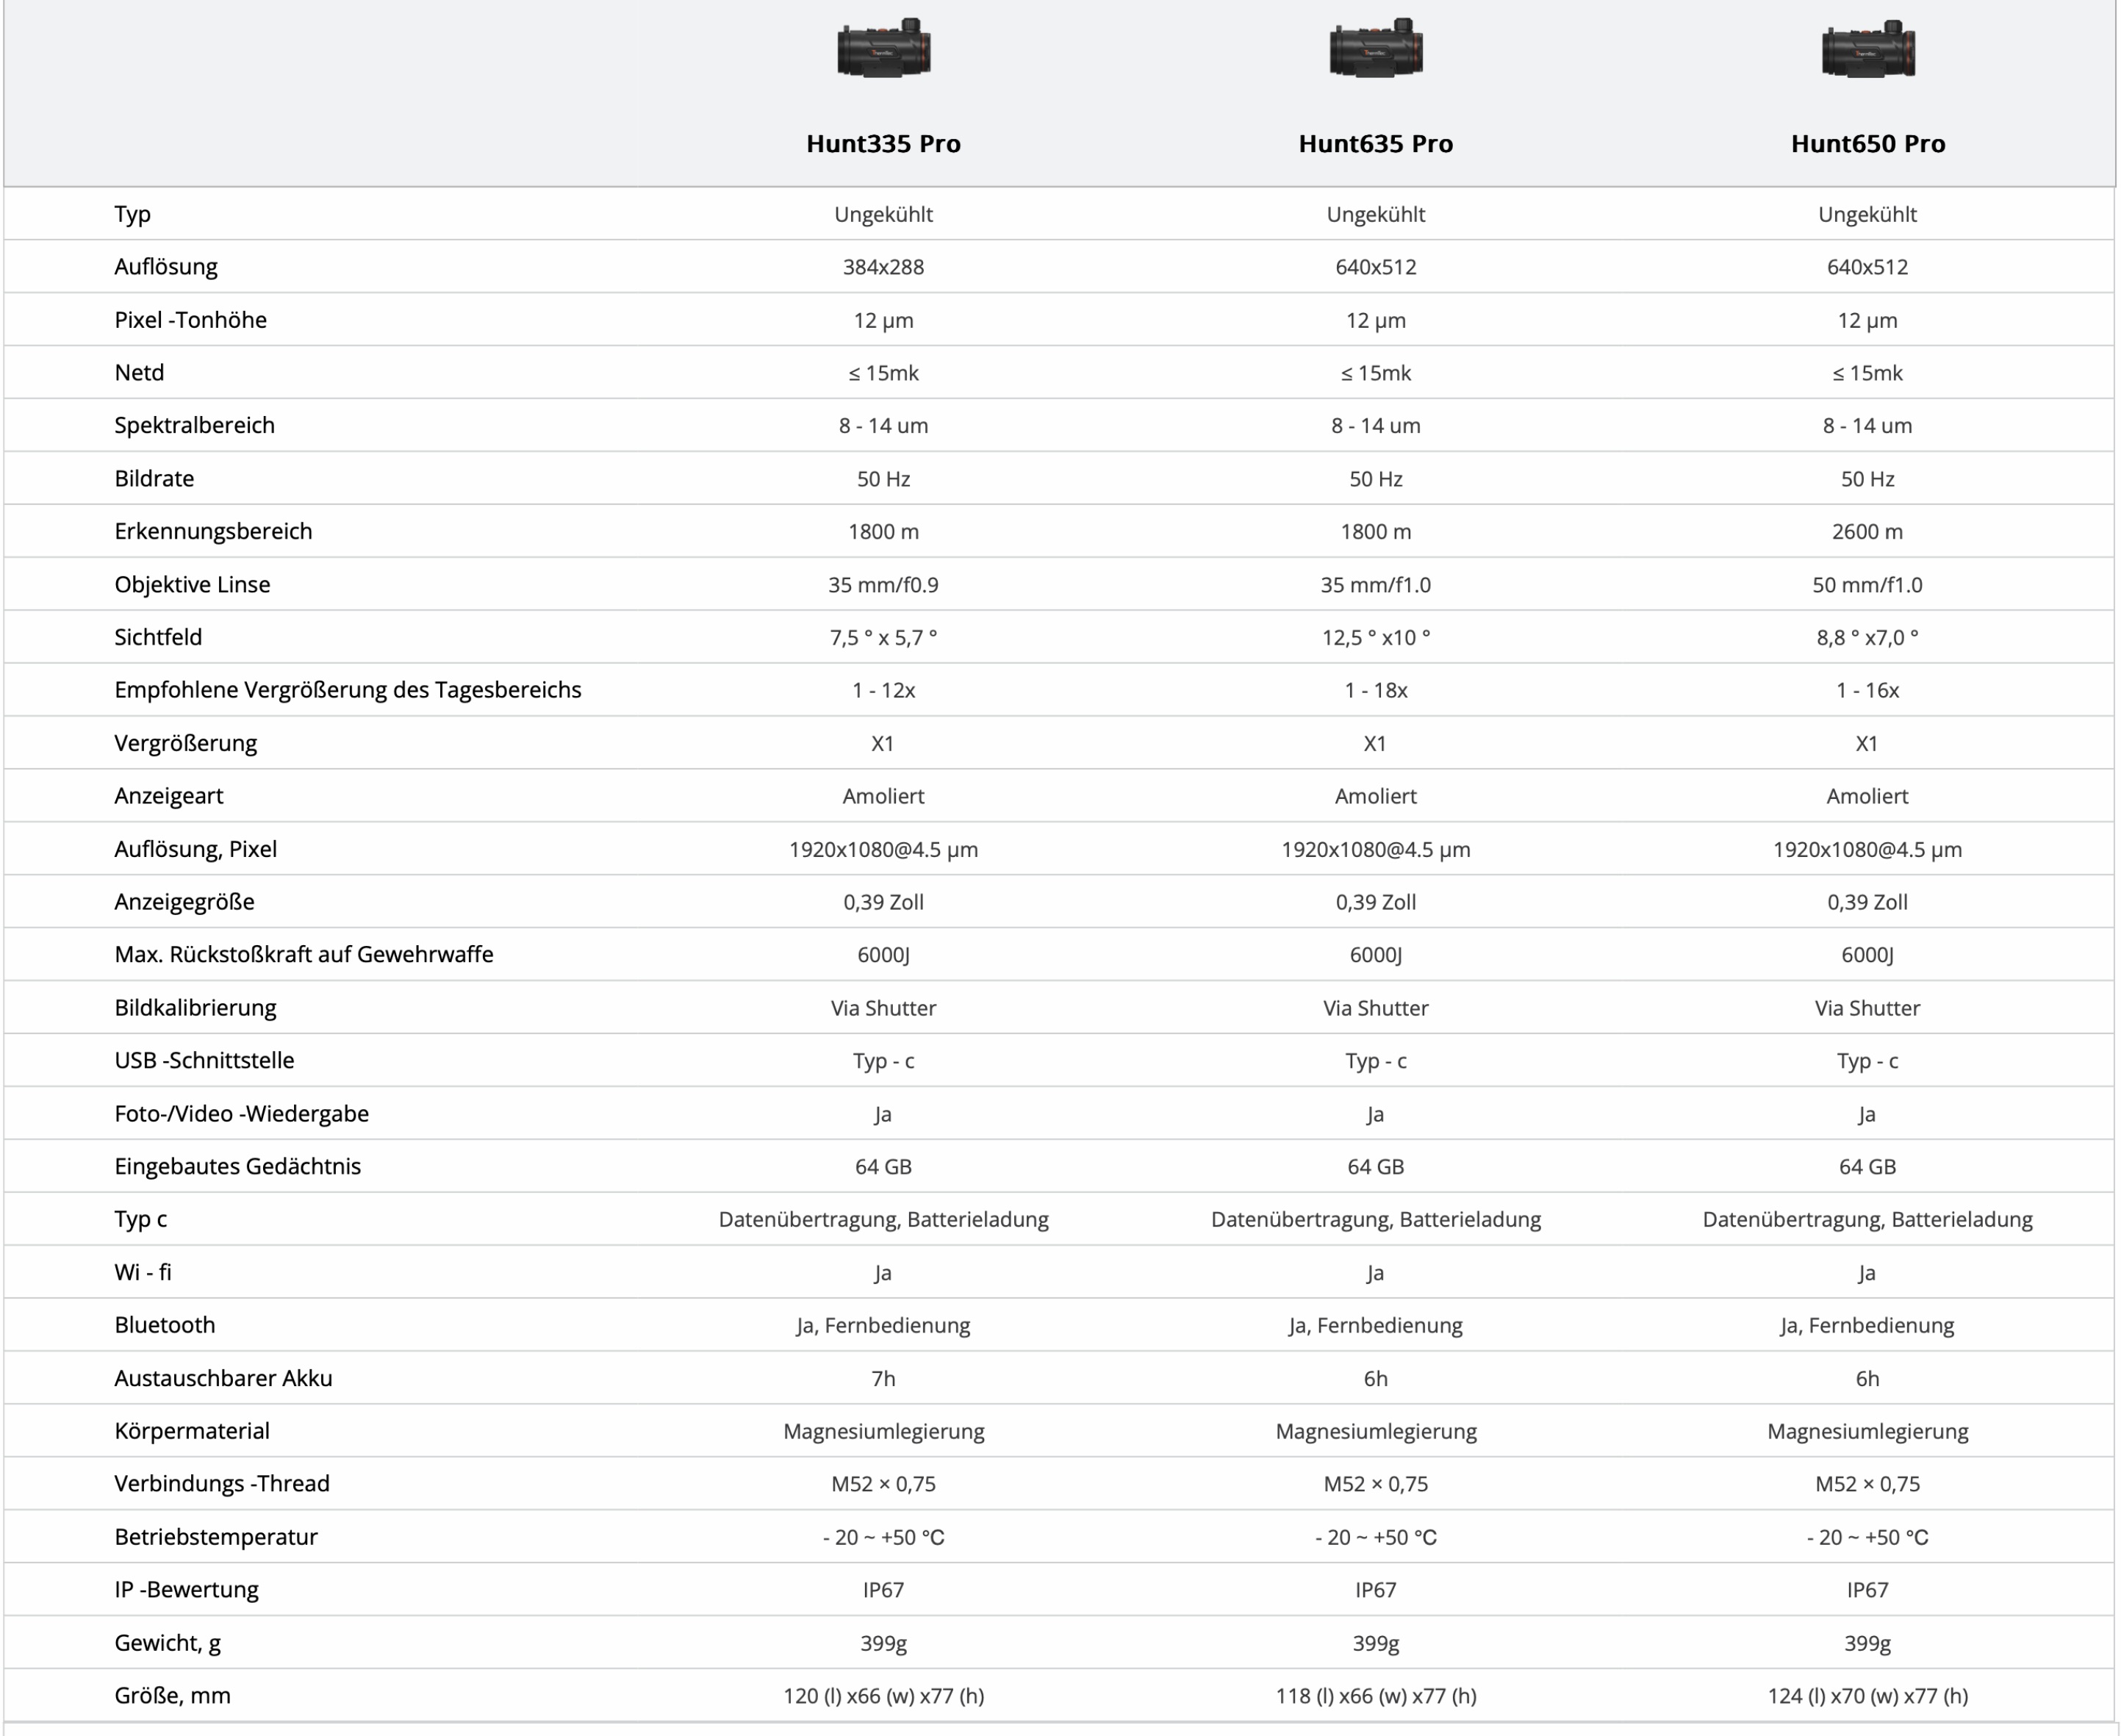Click the 2600 m detection range value
Screen dimensions: 2121x1736
(1867, 532)
